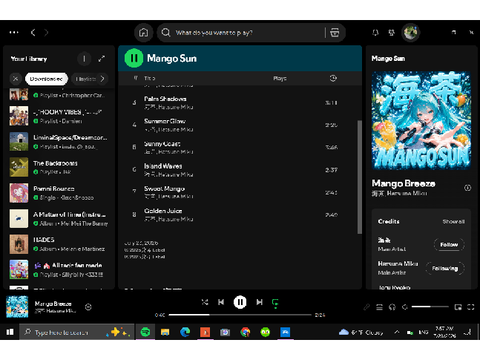Click 'Show all' in Credits
480x360 pixels.
pyautogui.click(x=453, y=221)
